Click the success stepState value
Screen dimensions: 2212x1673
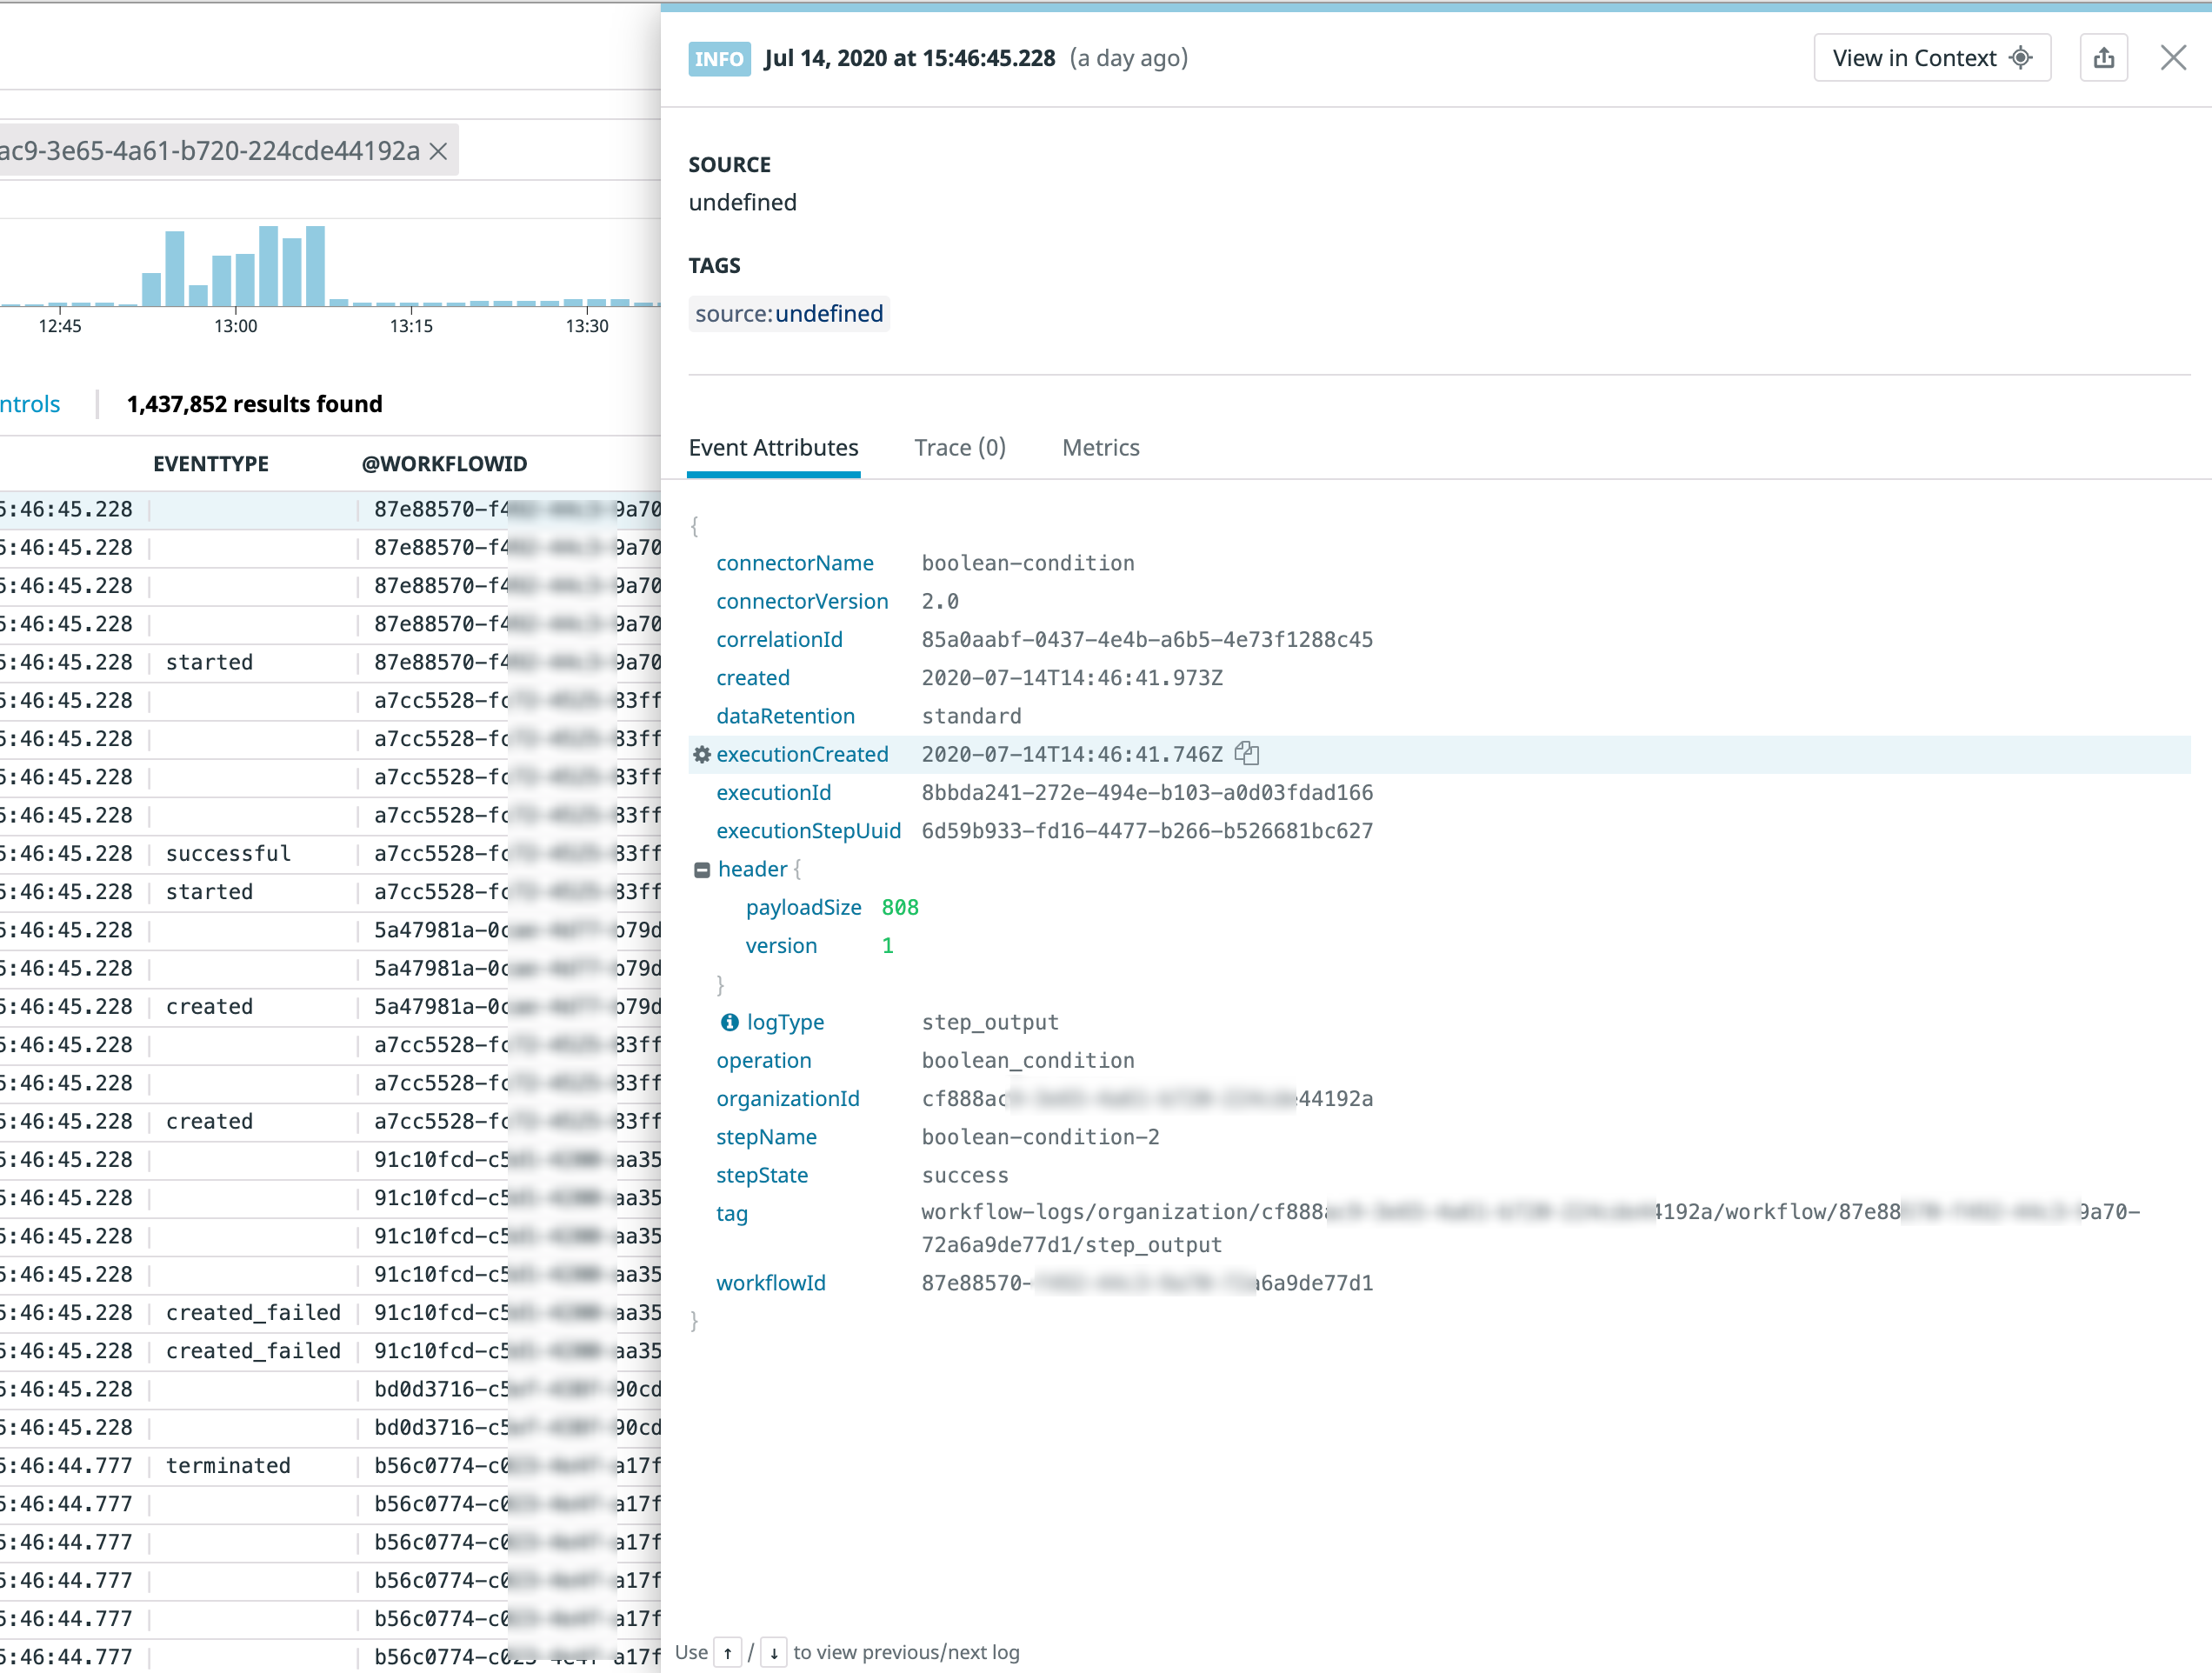coord(964,1175)
